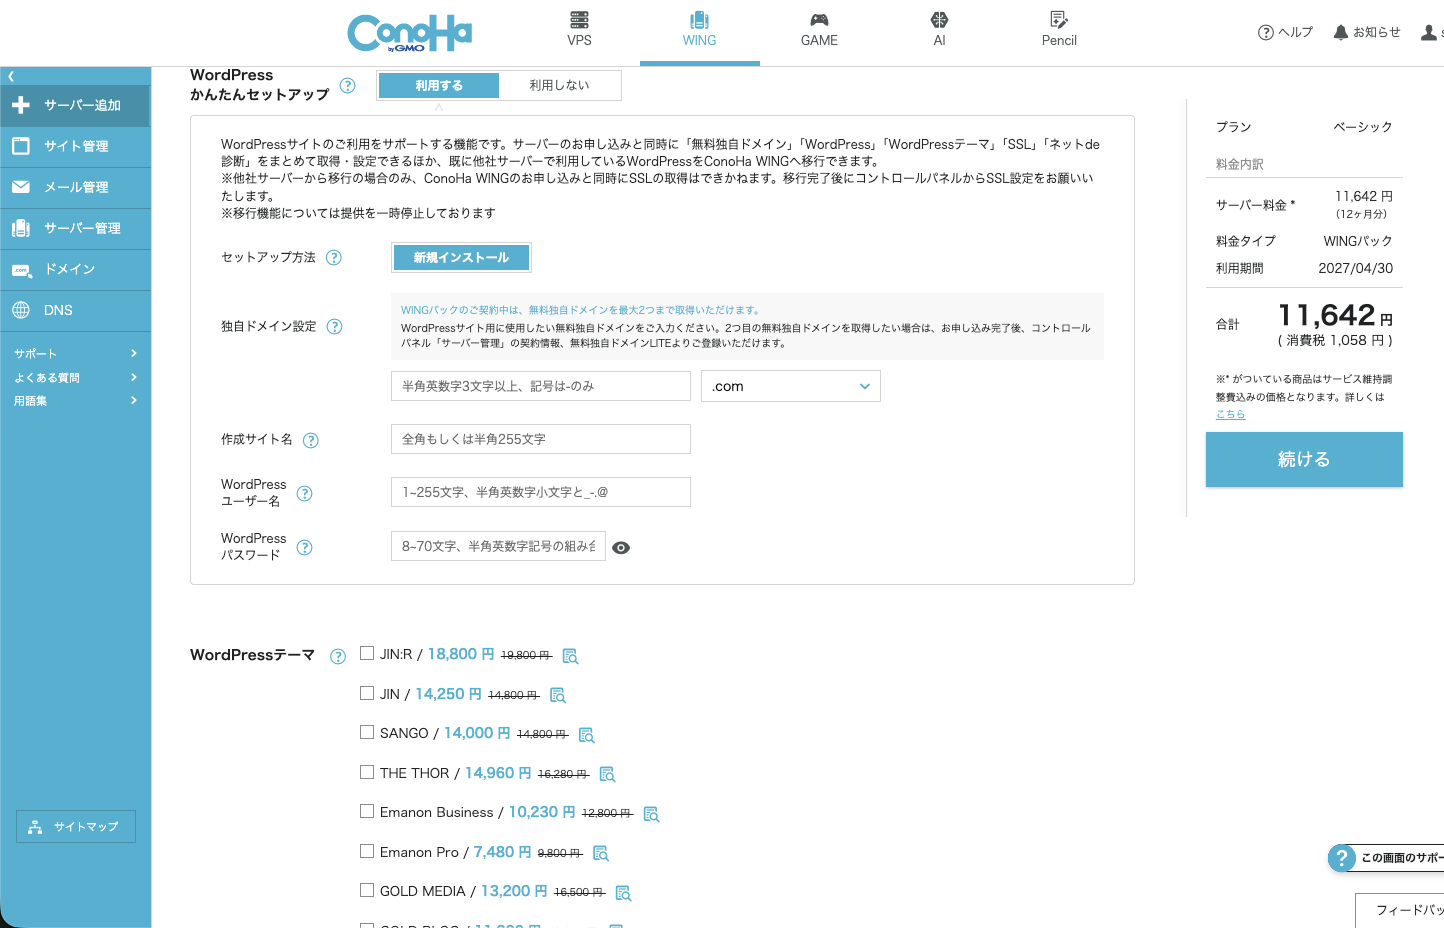The image size is (1444, 928).
Task: Open サイトマップ button
Action: [76, 827]
